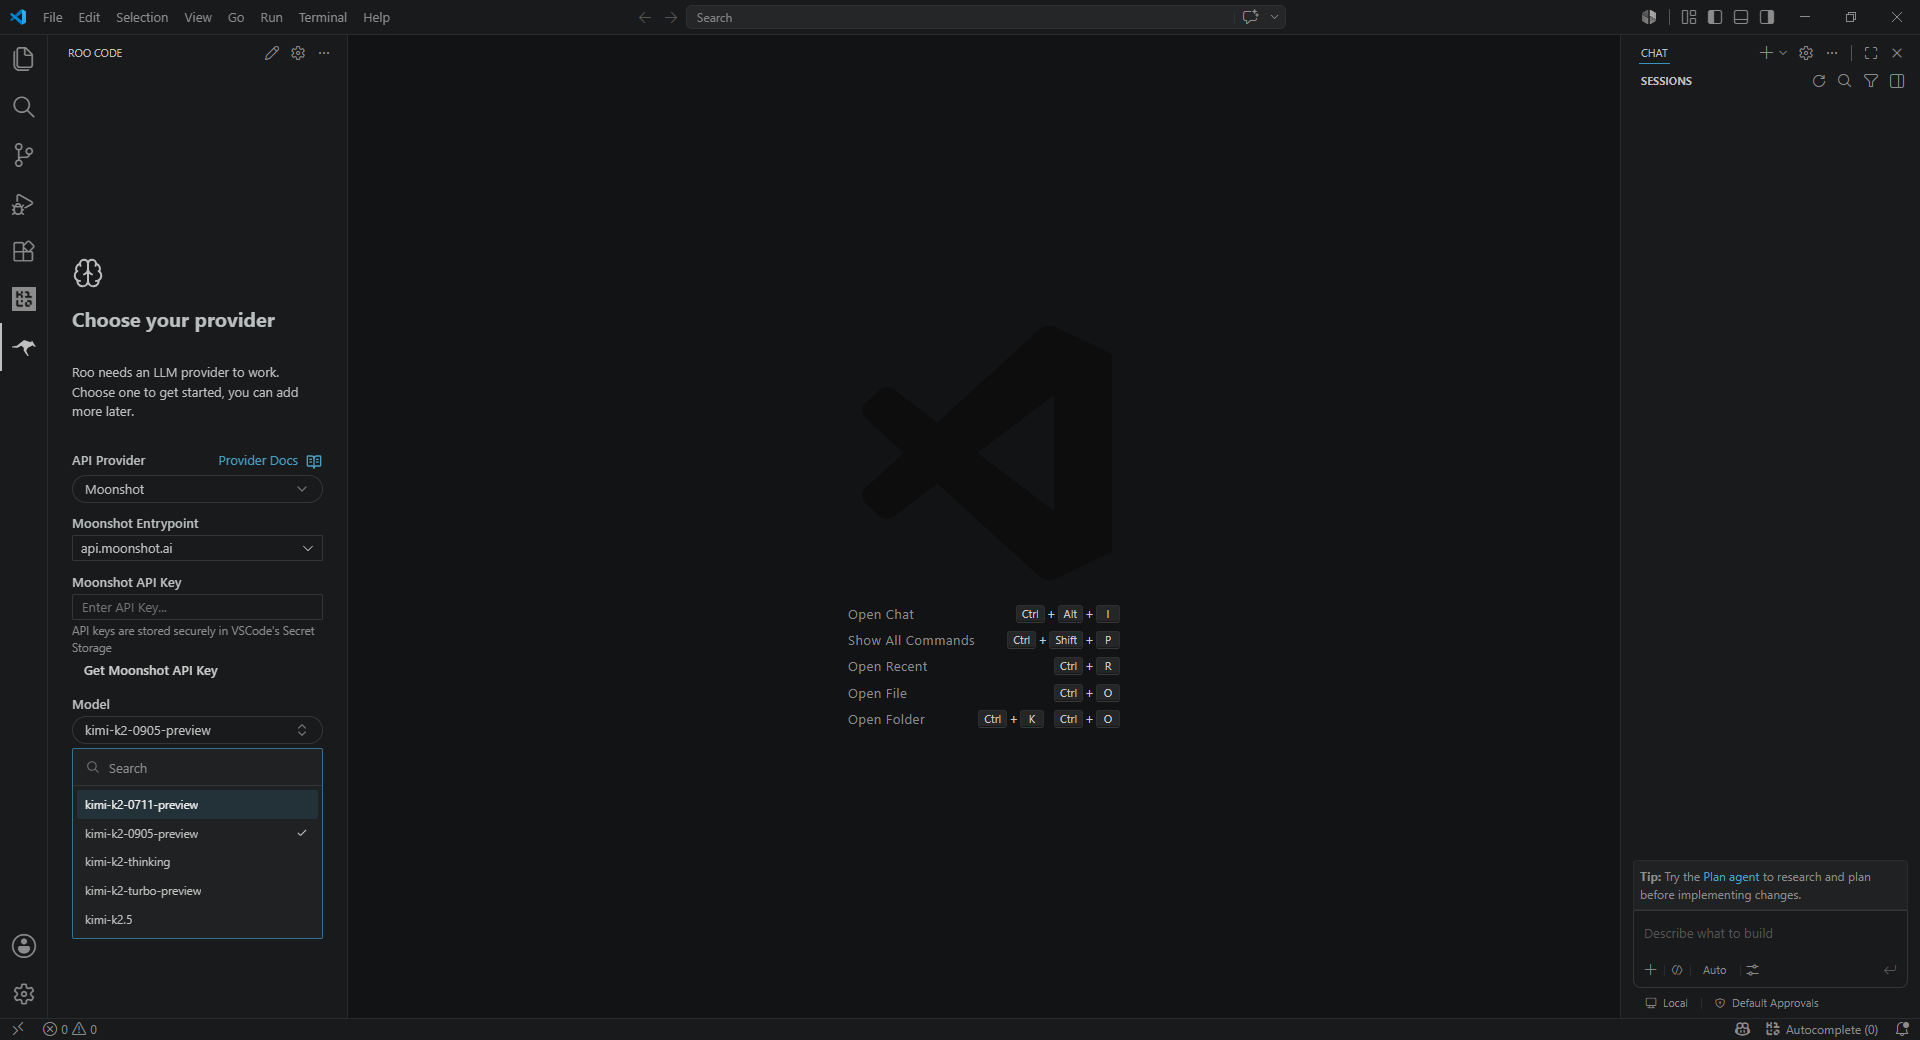Go forward with the navigation arrow
This screenshot has height=1040, width=1920.
(671, 17)
